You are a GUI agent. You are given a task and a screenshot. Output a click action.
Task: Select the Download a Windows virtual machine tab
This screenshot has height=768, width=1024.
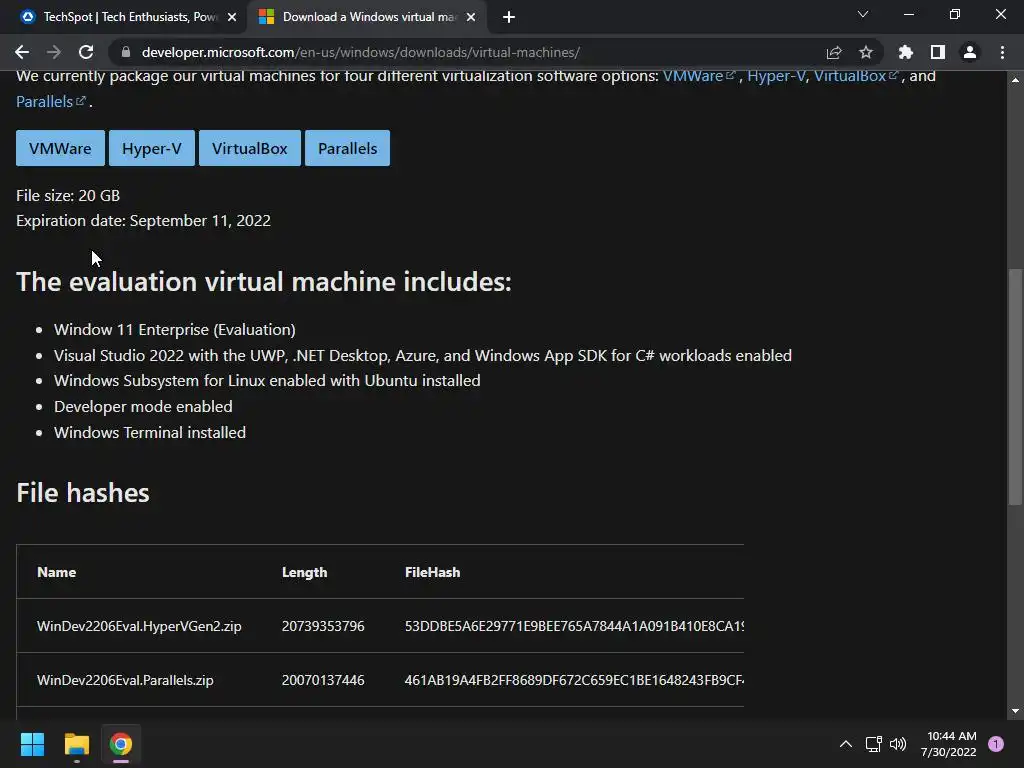click(x=367, y=17)
